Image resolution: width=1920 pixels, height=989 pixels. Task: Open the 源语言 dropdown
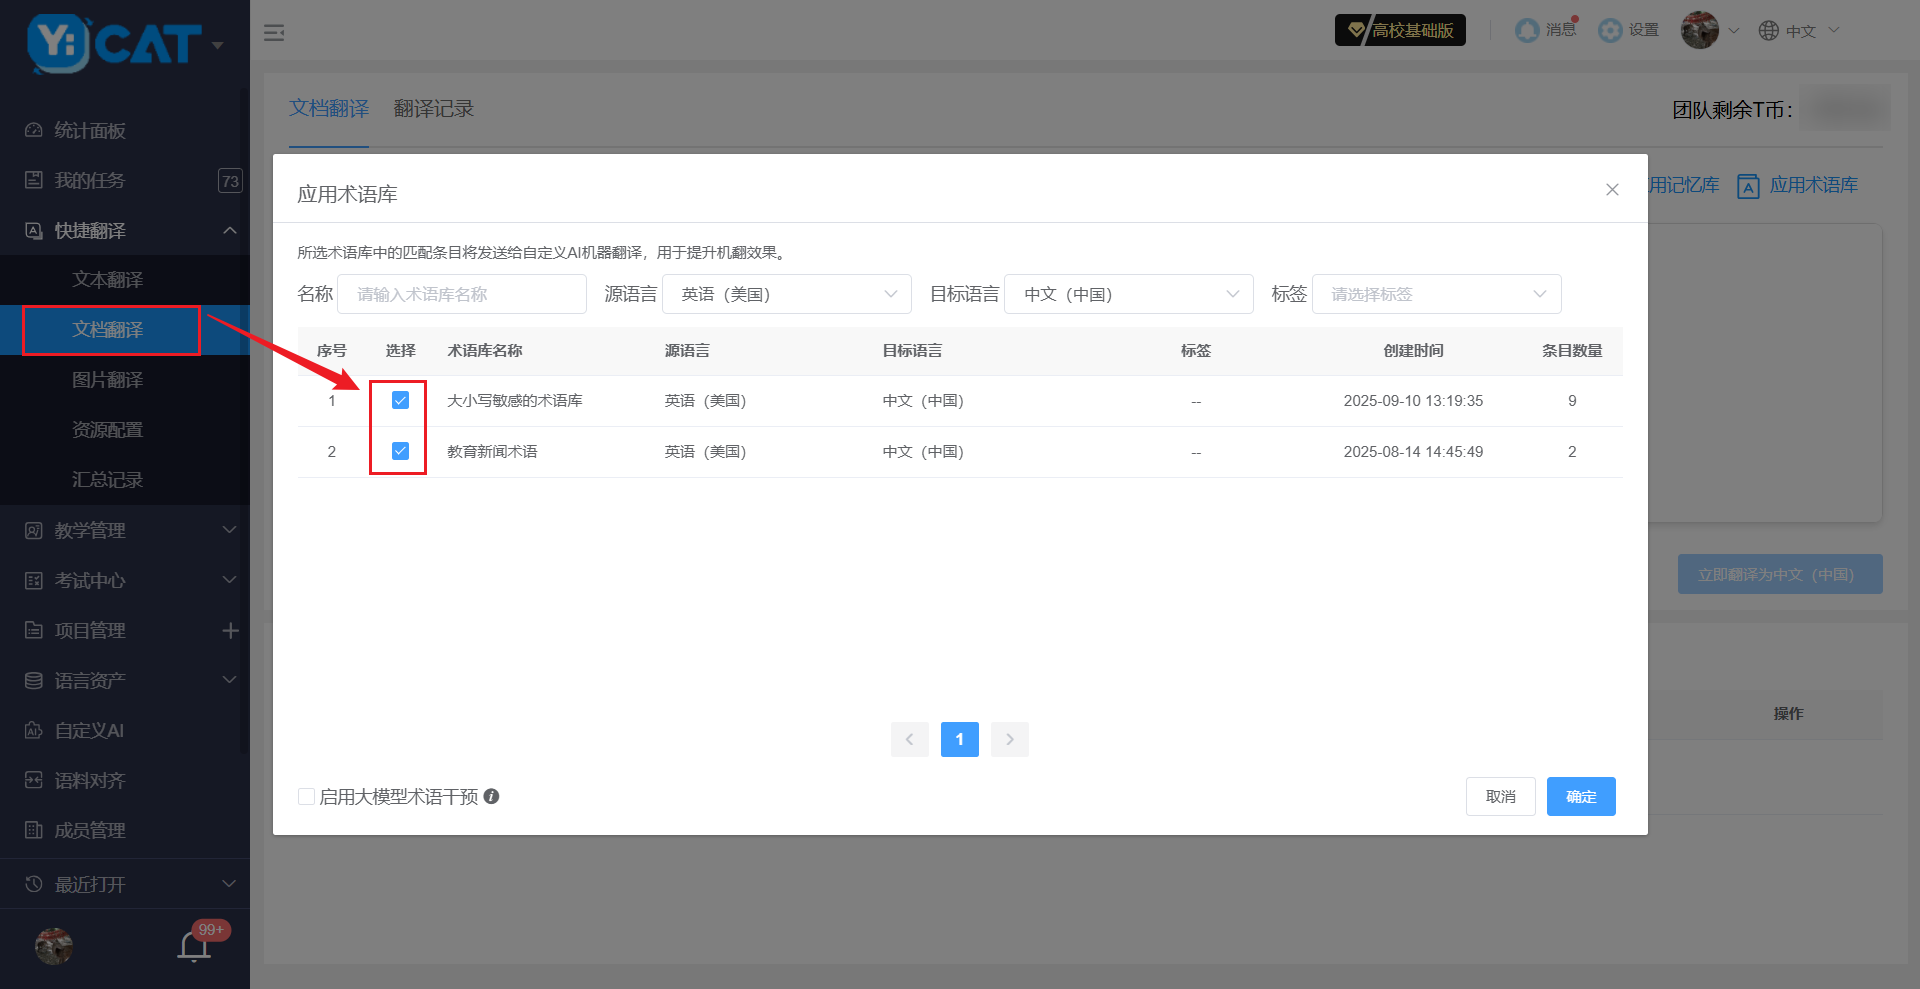point(786,294)
